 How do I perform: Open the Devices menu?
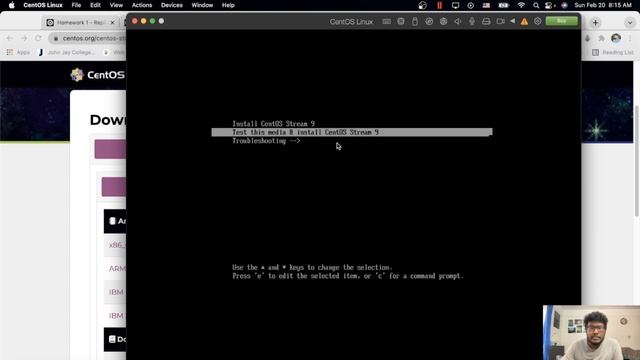[x=171, y=5]
